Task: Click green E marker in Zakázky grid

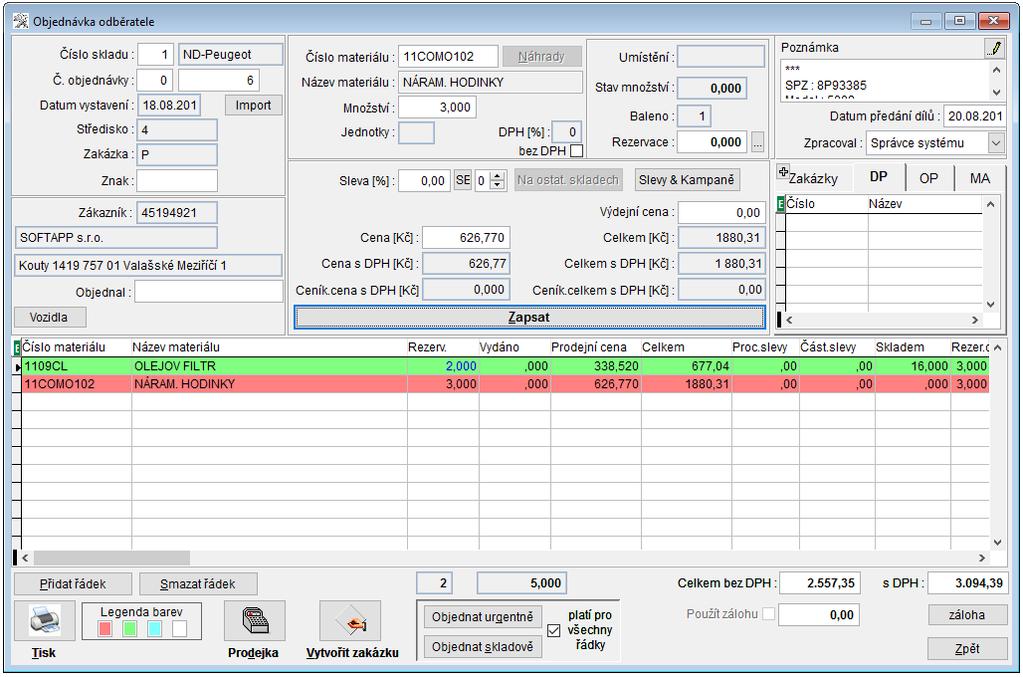Action: [781, 204]
